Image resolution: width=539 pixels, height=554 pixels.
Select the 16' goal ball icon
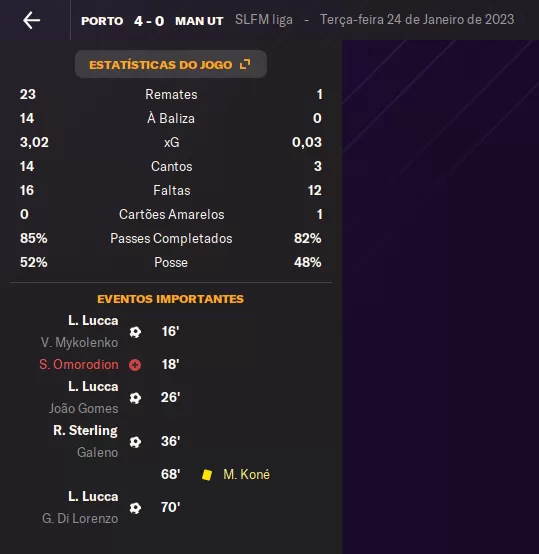(135, 332)
